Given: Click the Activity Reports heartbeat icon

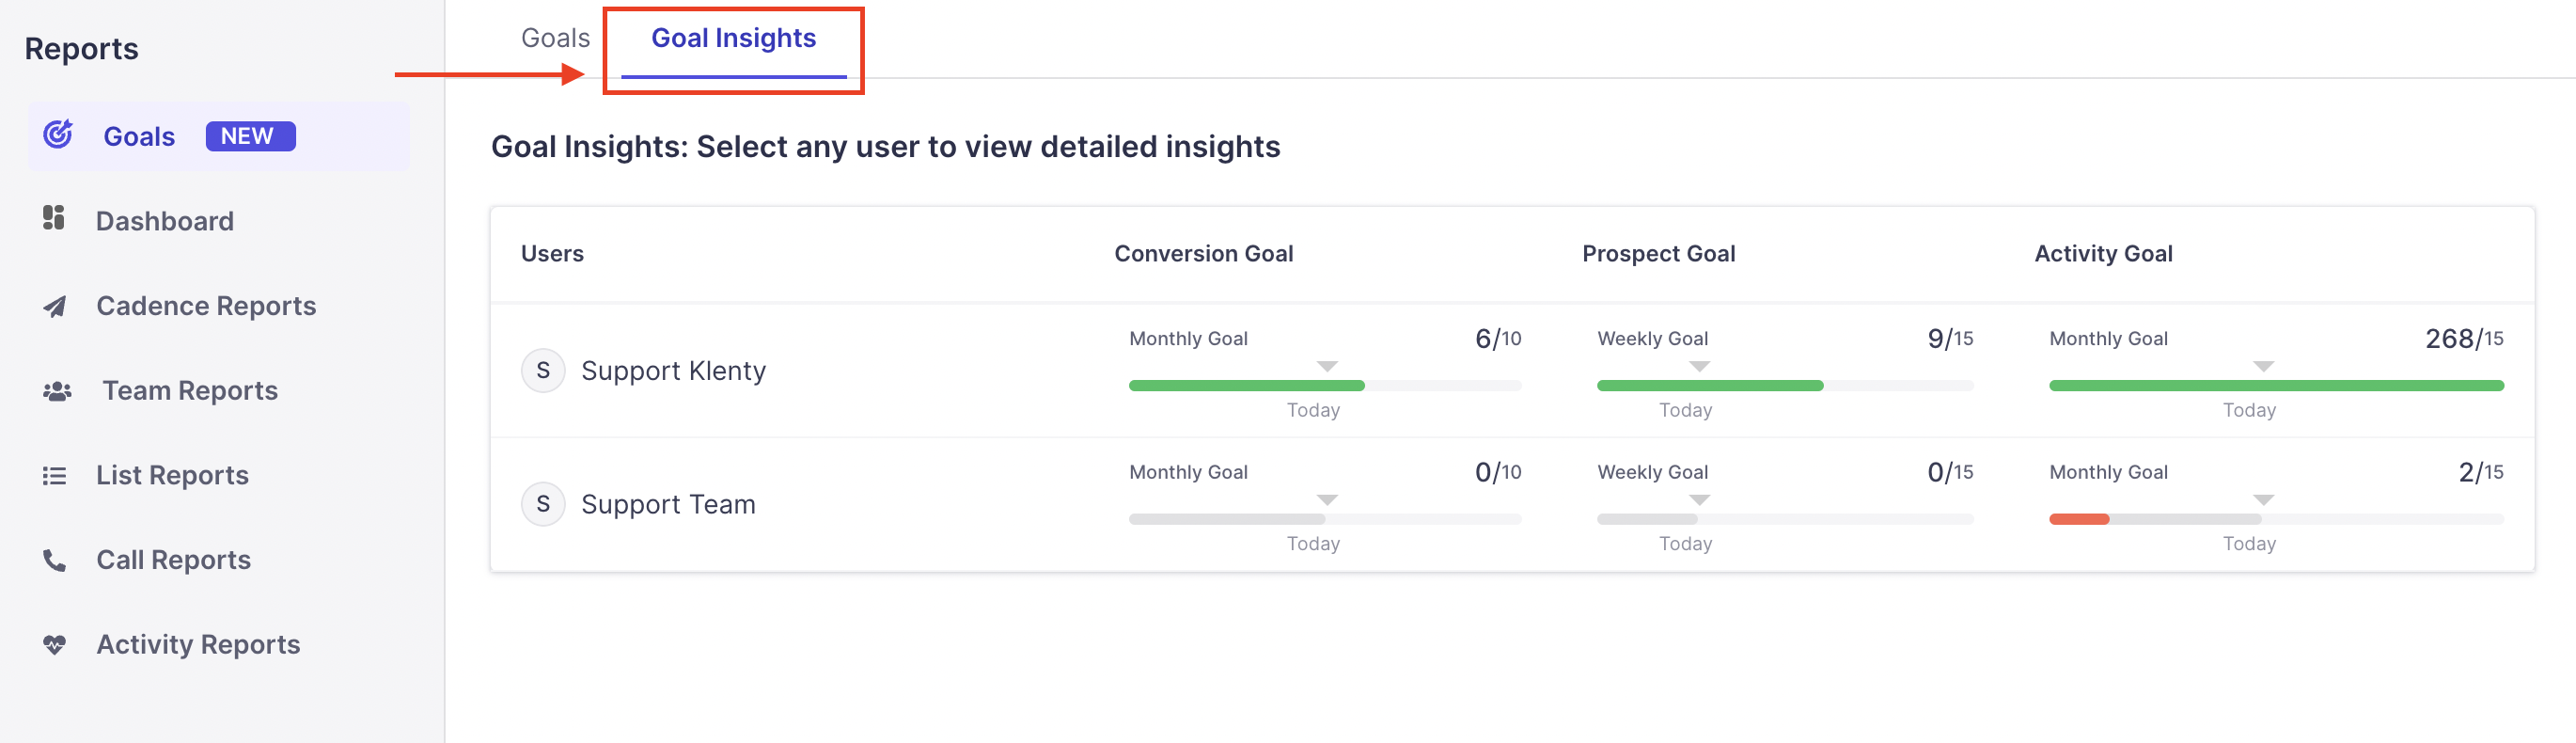Looking at the screenshot, I should (55, 645).
